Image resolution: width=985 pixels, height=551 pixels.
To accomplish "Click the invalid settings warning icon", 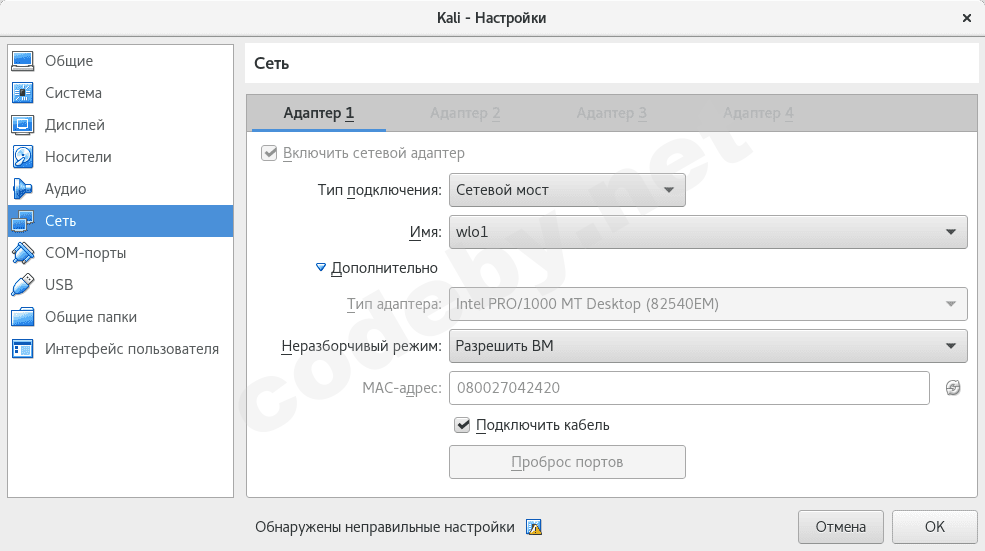I will [x=534, y=527].
